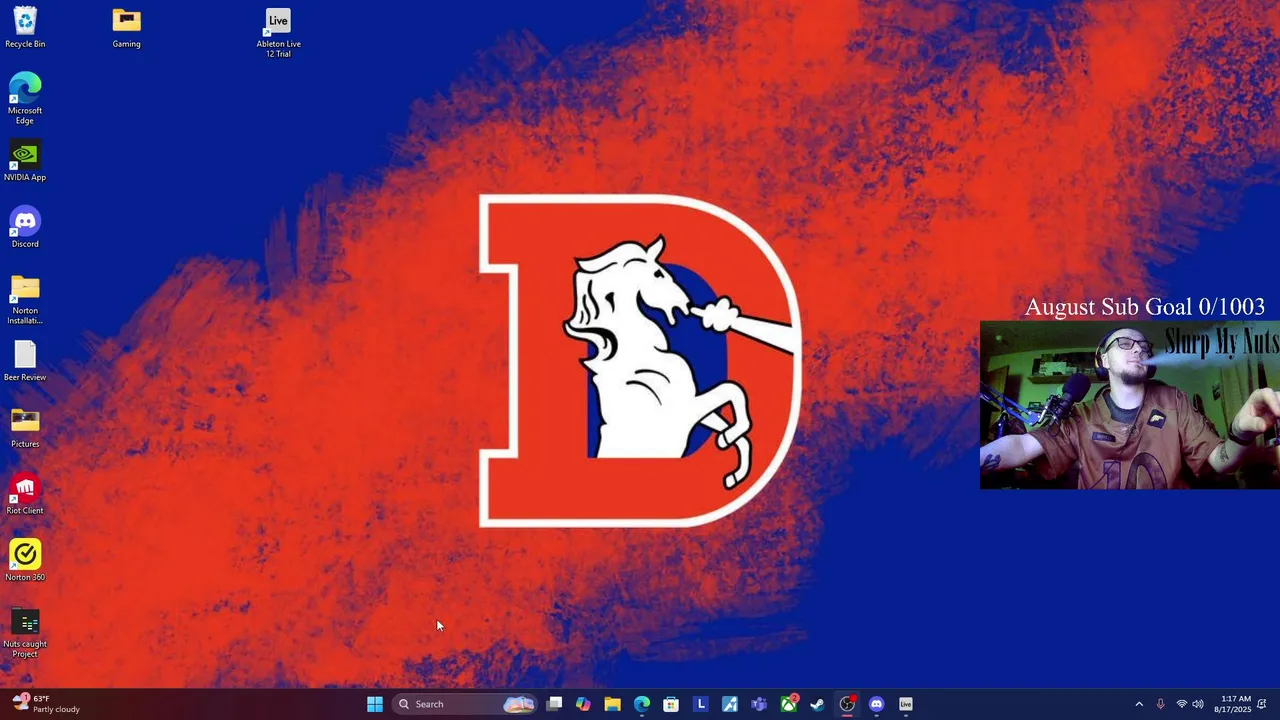Open Xbox app from the taskbar
This screenshot has width=1280, height=720.
coord(789,704)
